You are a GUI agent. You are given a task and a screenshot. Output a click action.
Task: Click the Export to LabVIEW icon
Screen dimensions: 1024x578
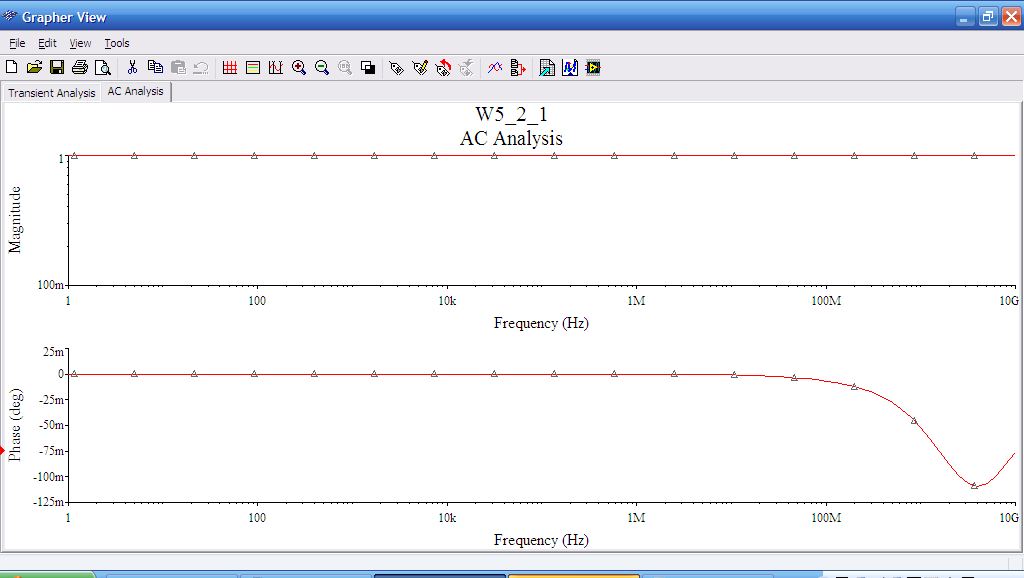[593, 67]
